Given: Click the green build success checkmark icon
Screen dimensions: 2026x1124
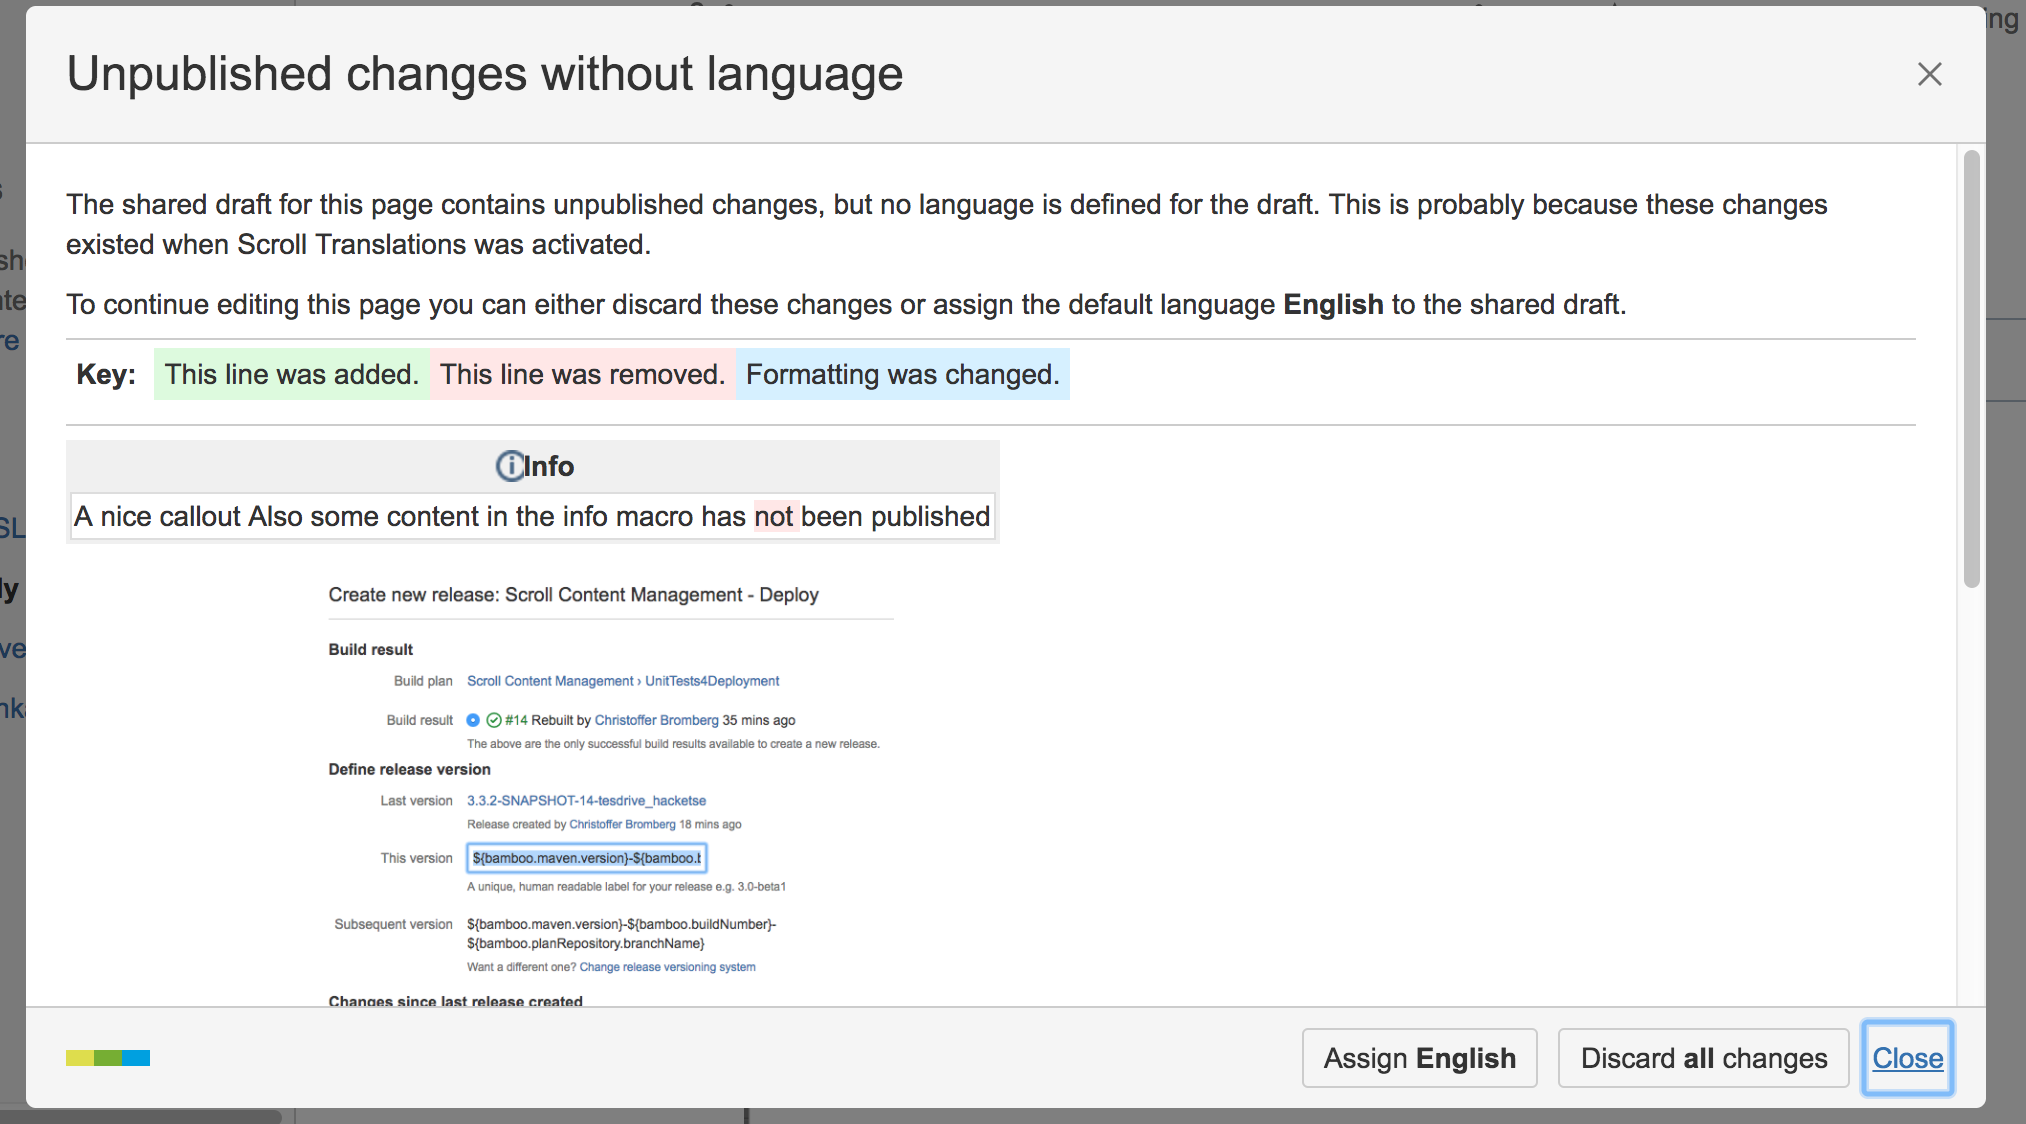Looking at the screenshot, I should click(x=494, y=720).
